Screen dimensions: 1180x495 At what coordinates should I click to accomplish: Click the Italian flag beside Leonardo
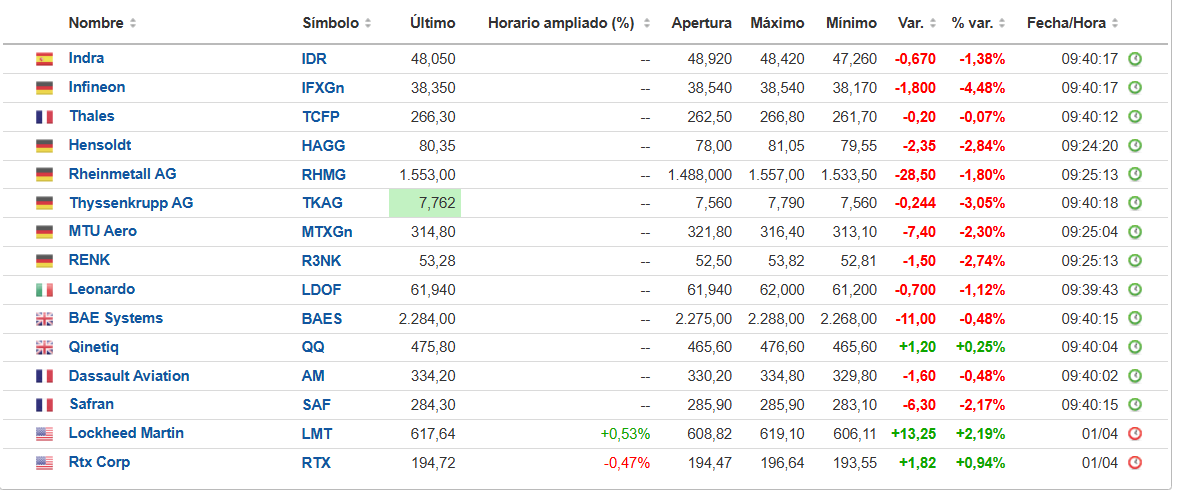pos(44,290)
